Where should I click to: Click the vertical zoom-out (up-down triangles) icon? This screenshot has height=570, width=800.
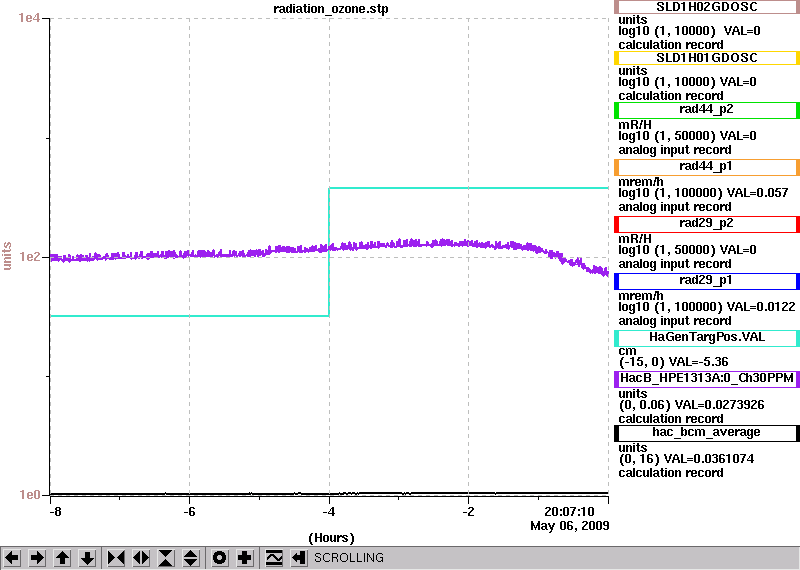click(x=191, y=558)
